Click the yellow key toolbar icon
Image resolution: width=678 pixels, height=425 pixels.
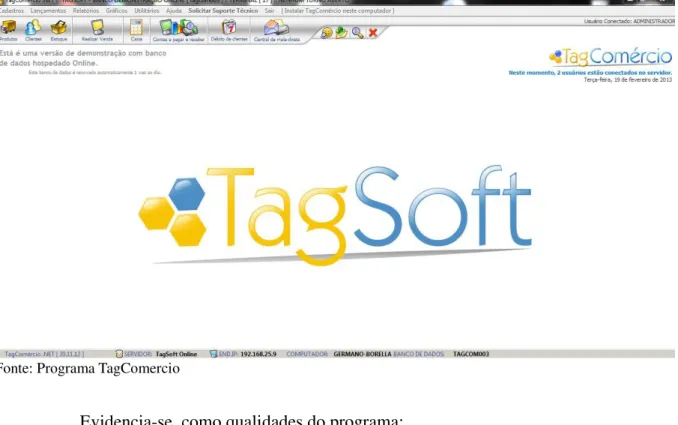click(x=326, y=33)
